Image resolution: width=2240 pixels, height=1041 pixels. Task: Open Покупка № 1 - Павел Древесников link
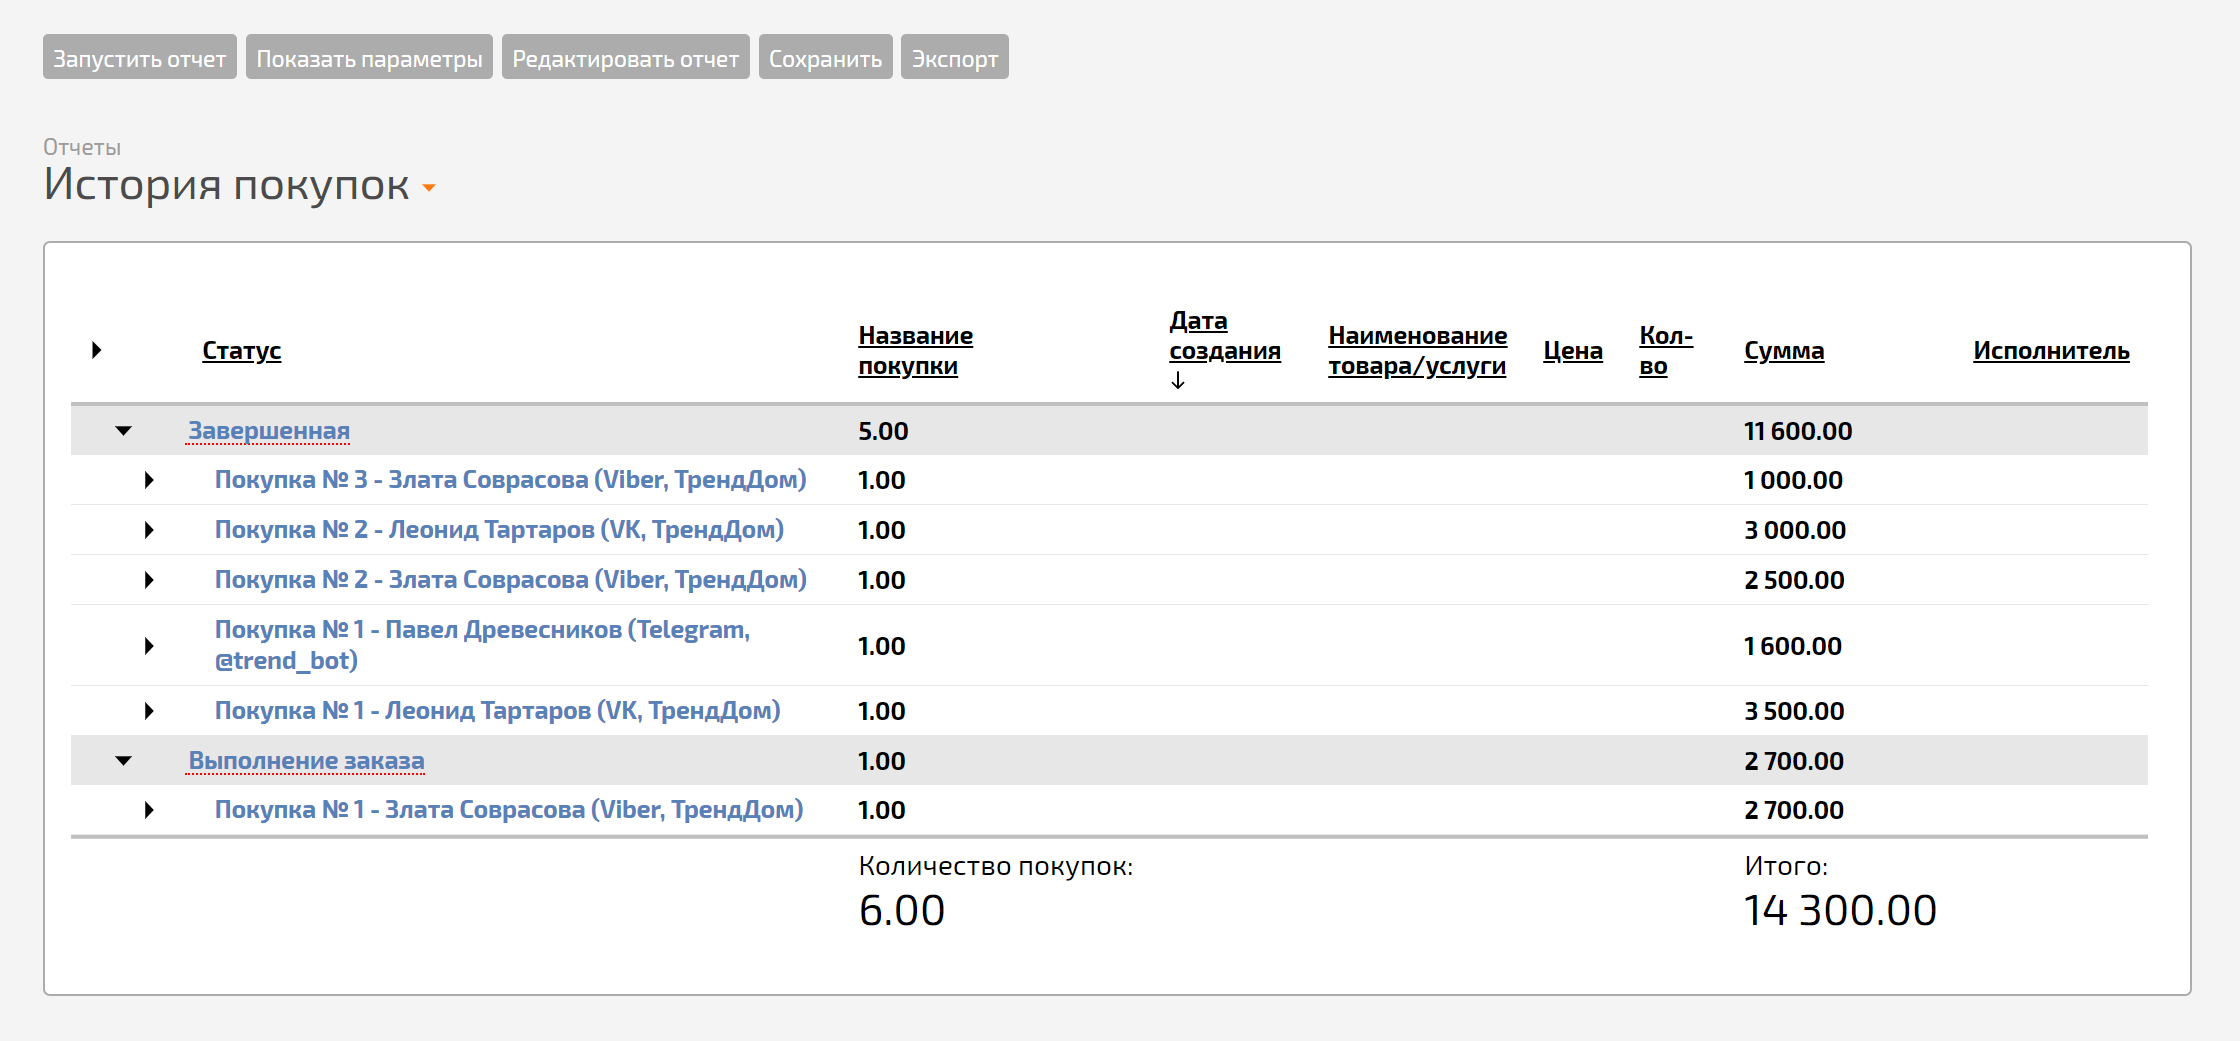(483, 645)
